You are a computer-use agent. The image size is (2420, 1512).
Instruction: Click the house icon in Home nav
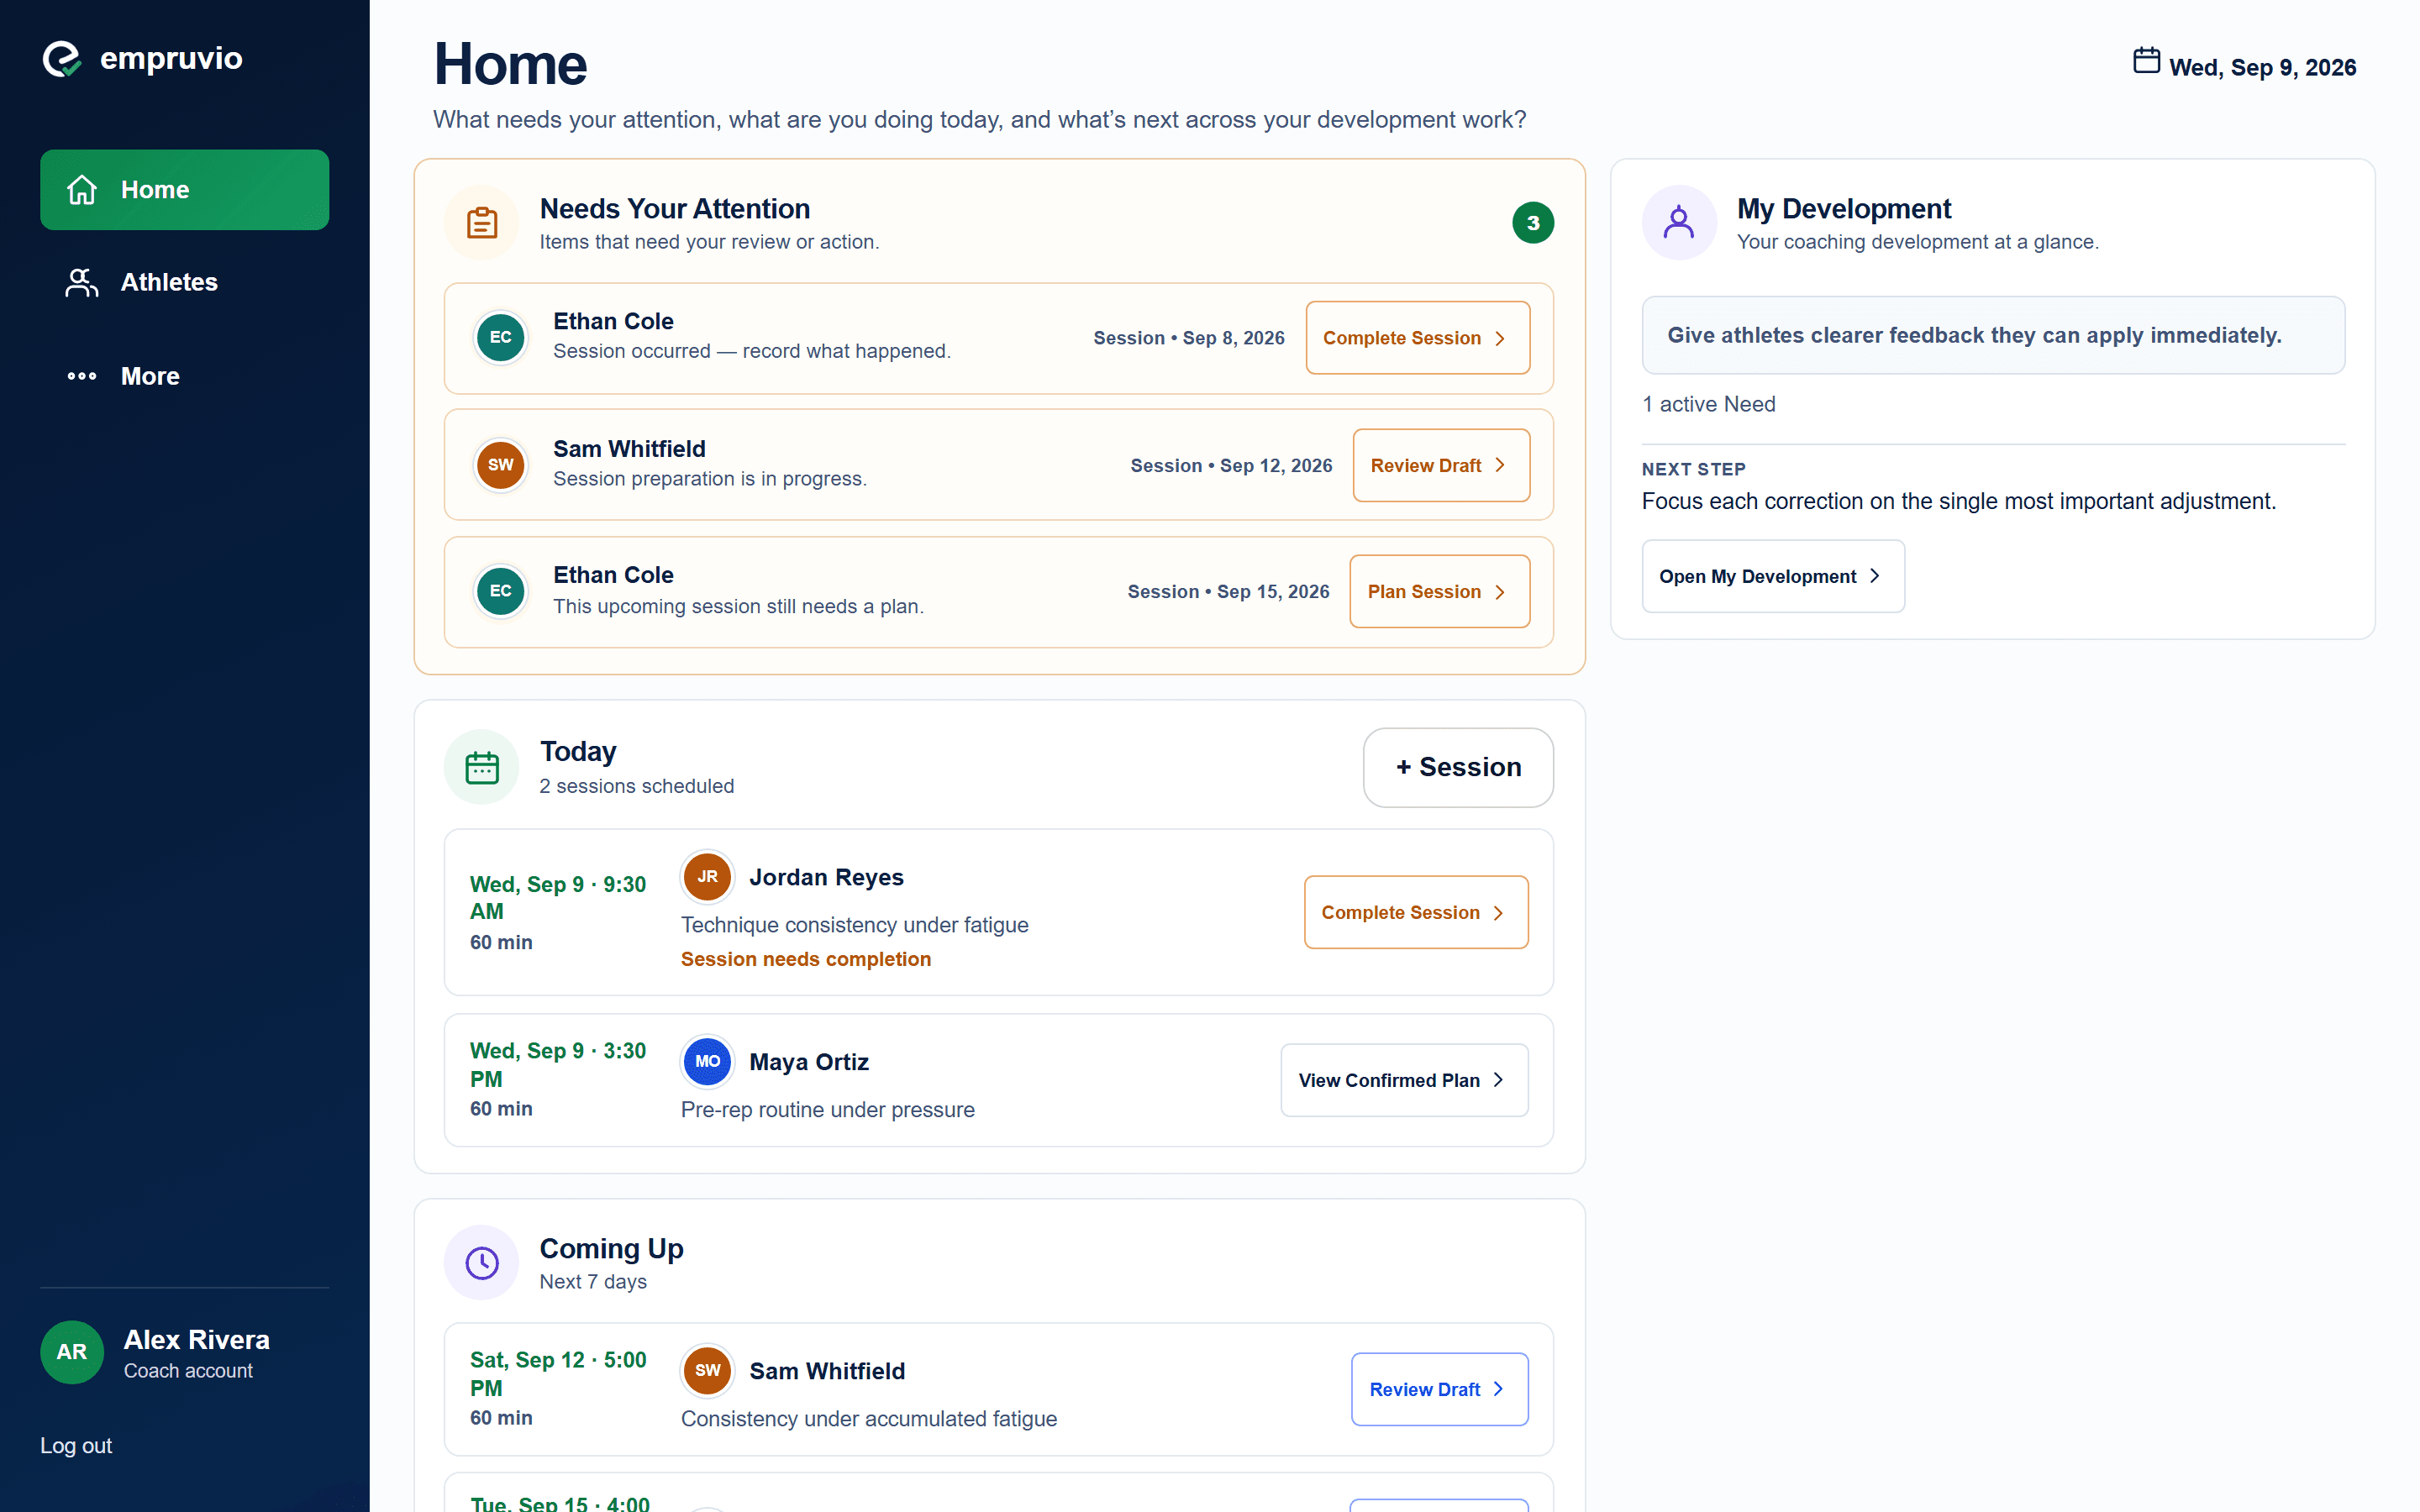(82, 189)
